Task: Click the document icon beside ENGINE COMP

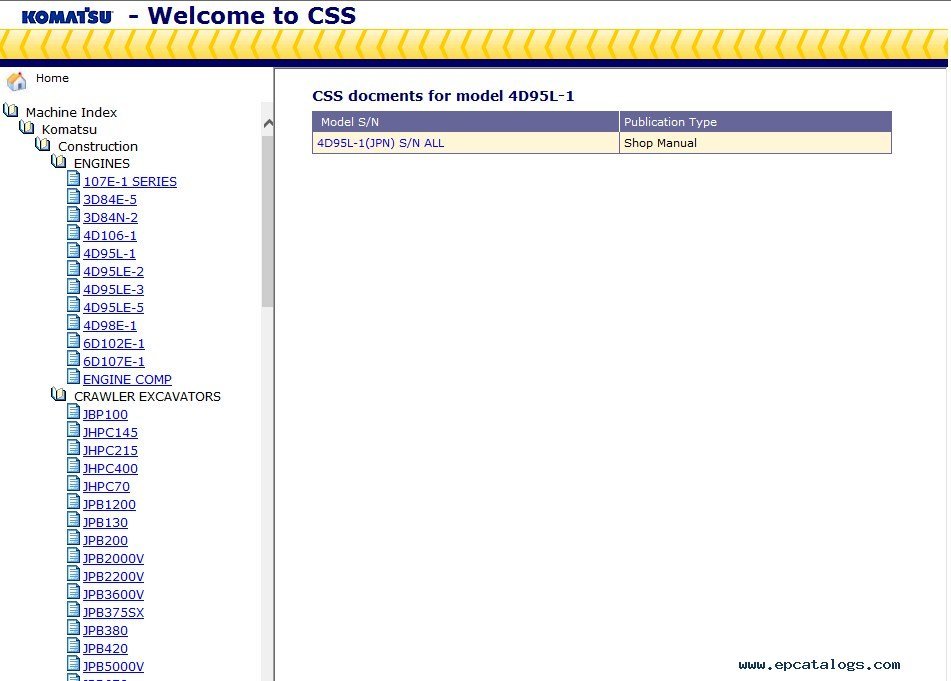Action: 73,377
